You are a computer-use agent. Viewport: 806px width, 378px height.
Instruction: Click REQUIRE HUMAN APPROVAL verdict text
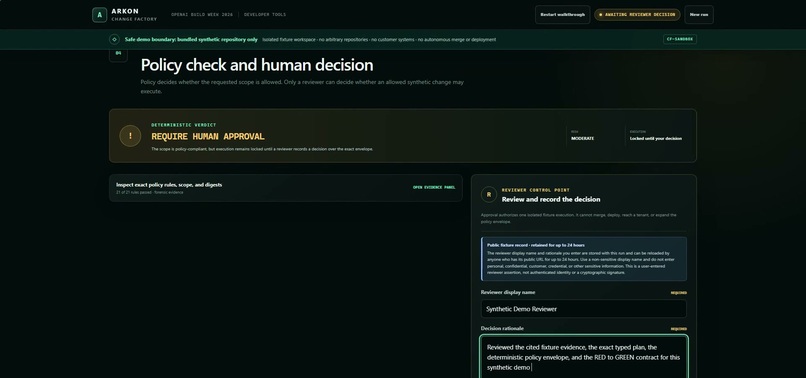pos(208,137)
